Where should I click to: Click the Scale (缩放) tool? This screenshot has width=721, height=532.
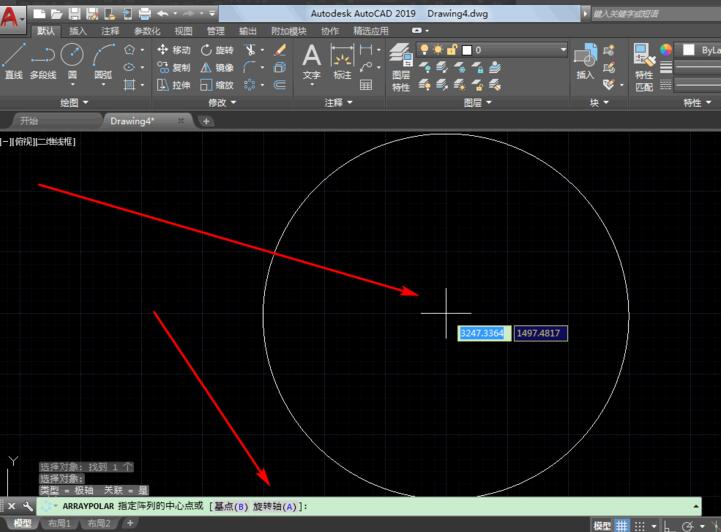[x=217, y=85]
